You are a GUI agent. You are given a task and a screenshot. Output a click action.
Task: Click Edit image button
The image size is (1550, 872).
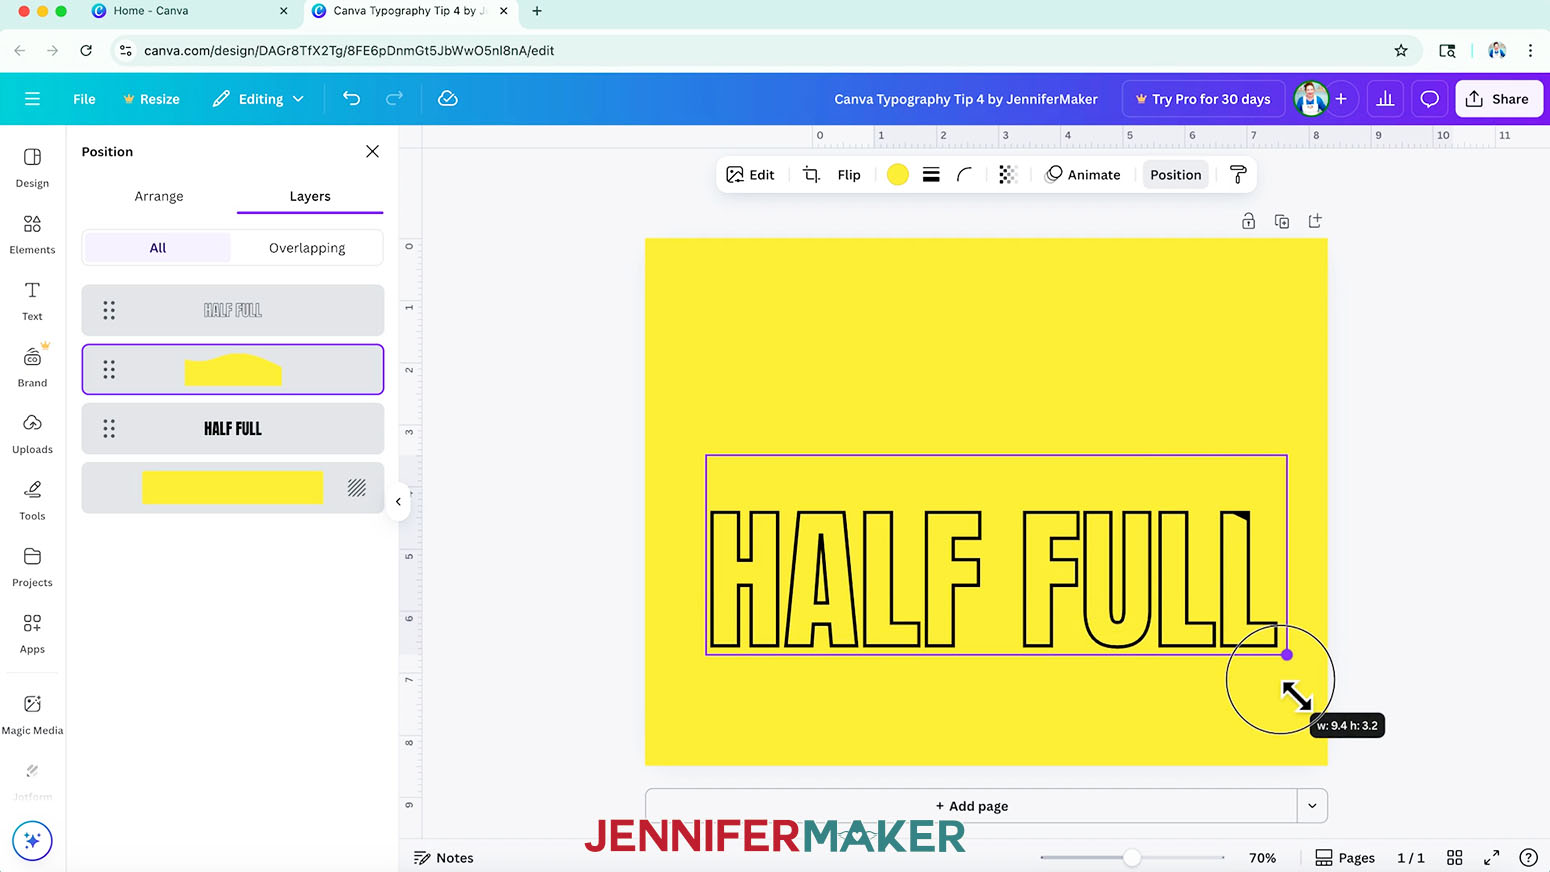(x=750, y=175)
